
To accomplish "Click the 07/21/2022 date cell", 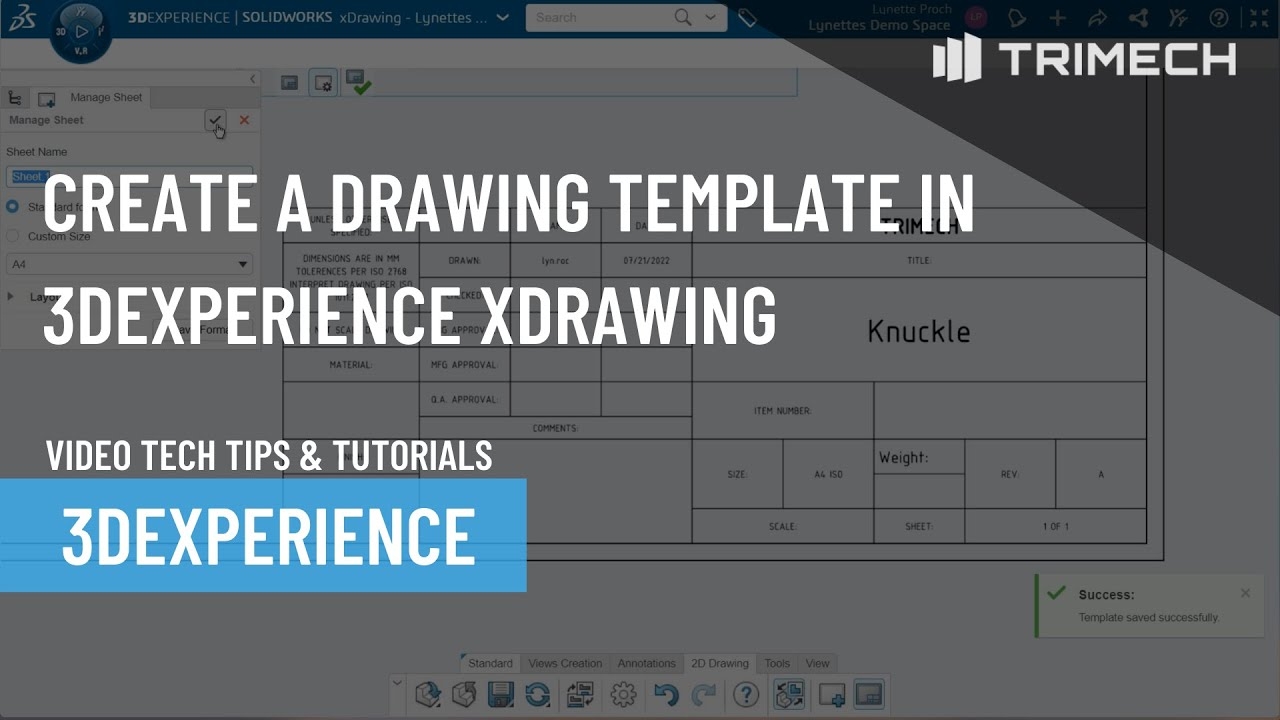I will pyautogui.click(x=646, y=260).
